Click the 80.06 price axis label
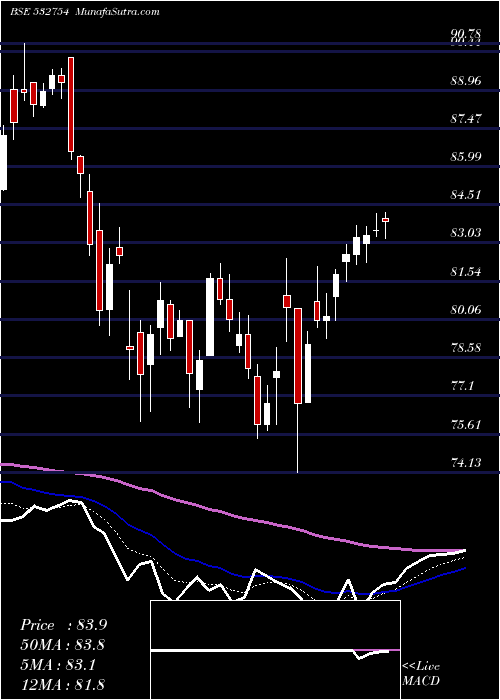 [x=466, y=309]
